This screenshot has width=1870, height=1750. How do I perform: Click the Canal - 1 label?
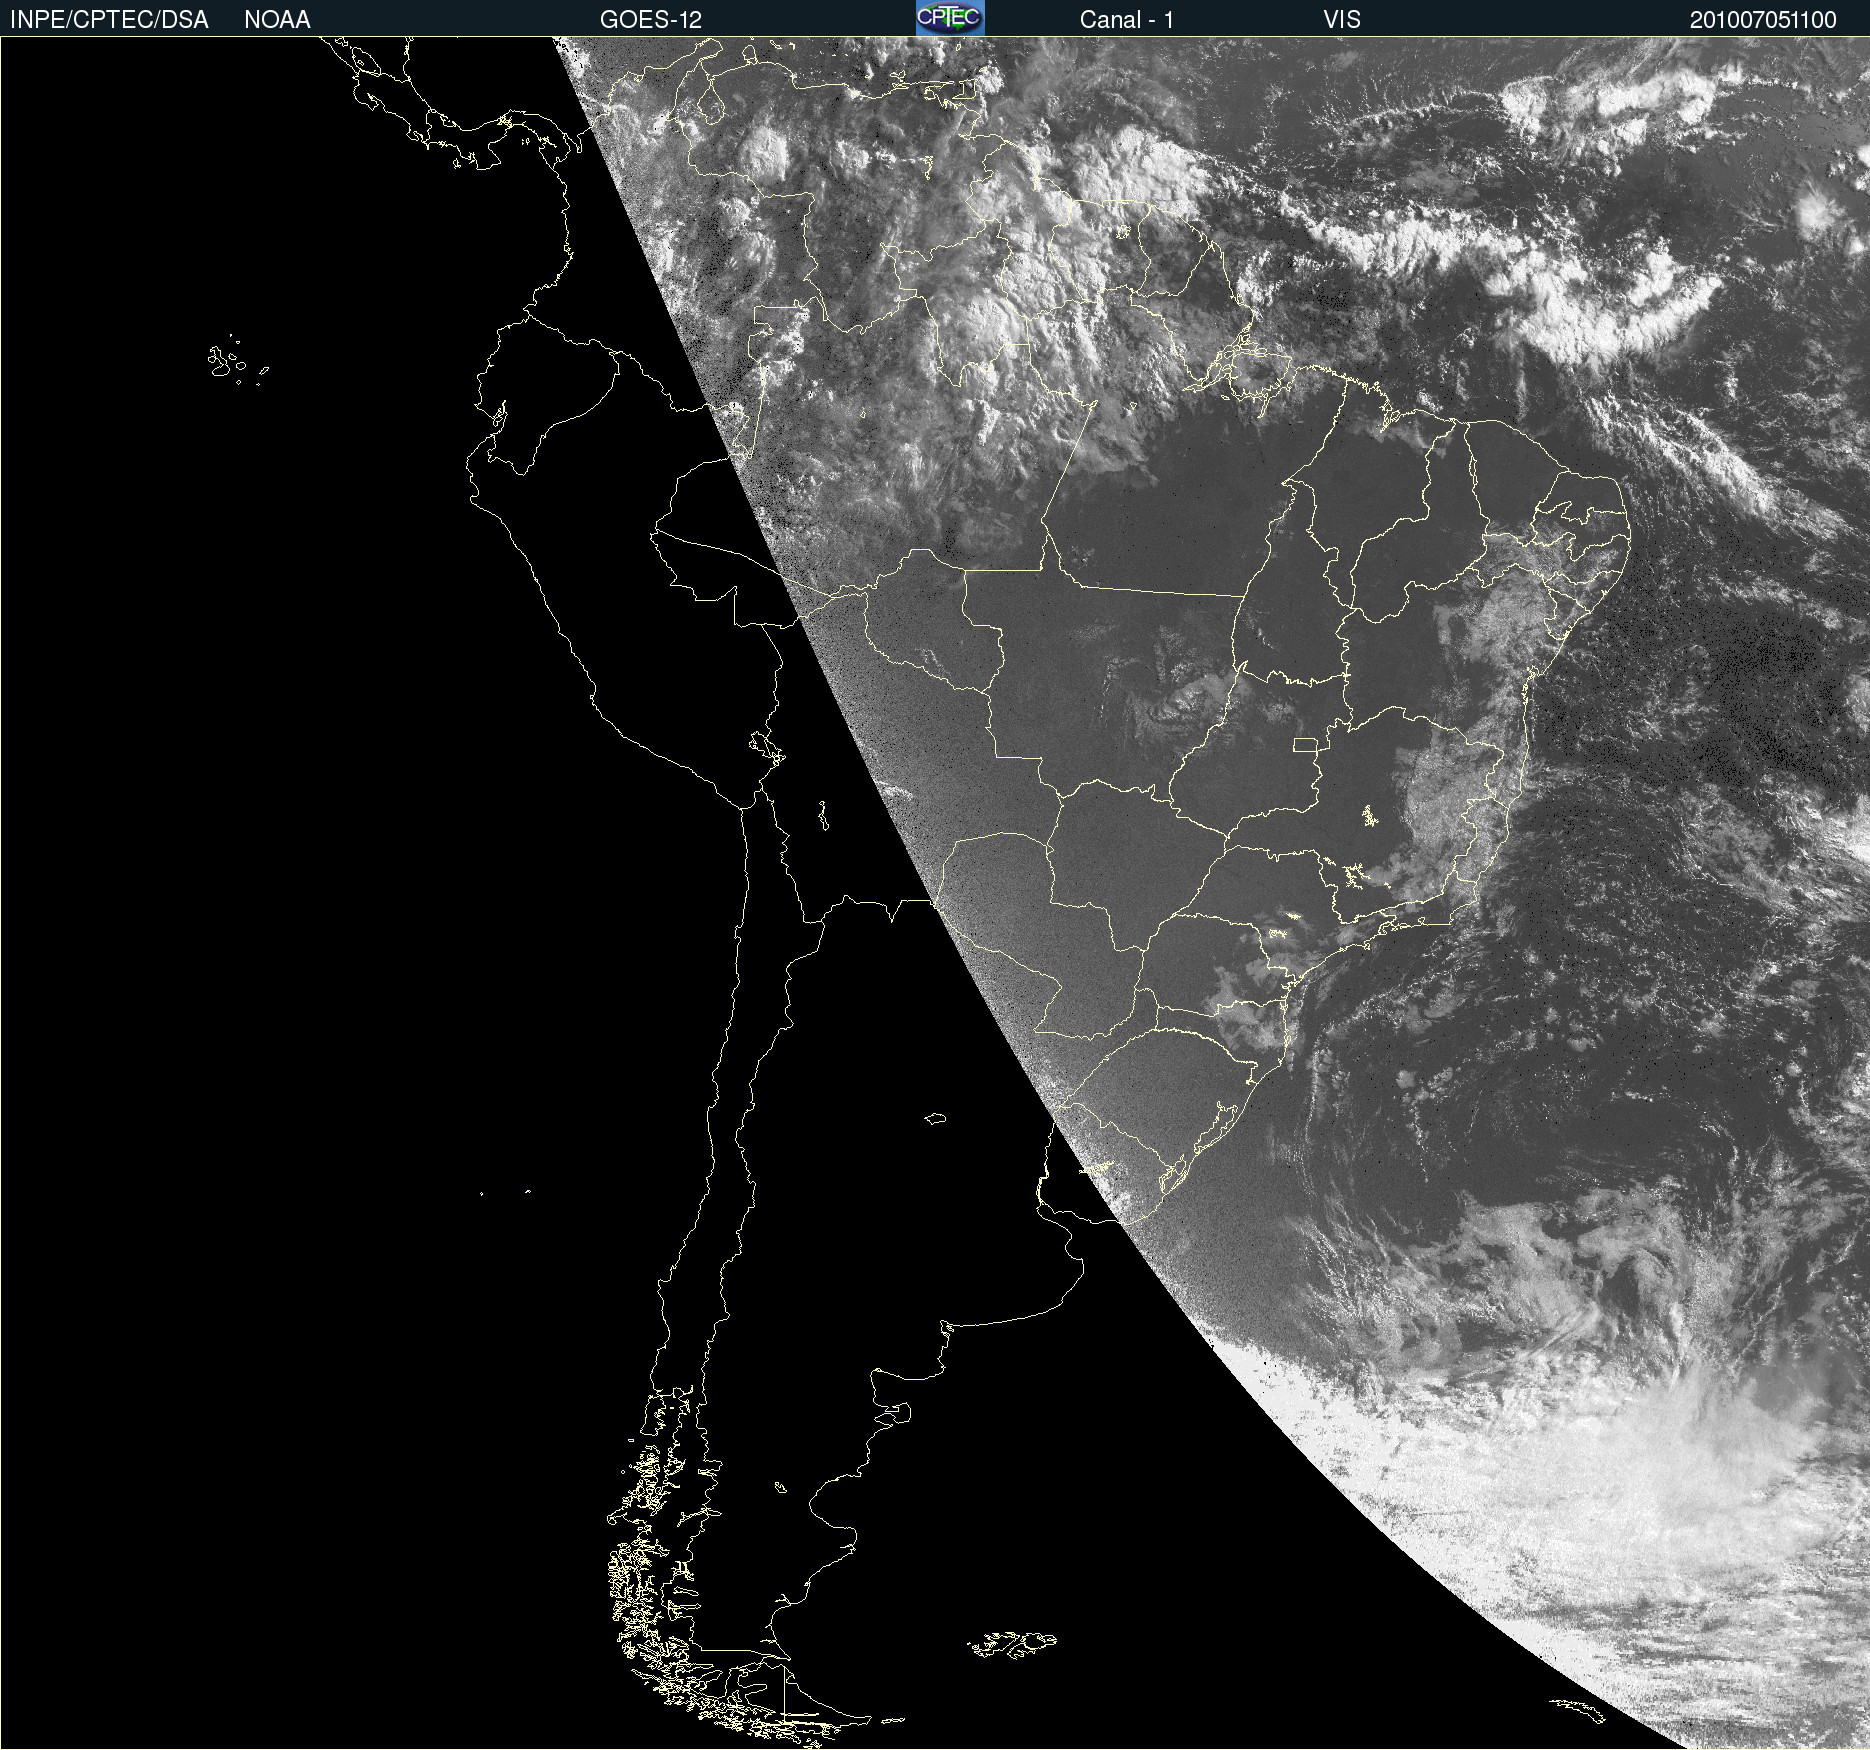1127,20
